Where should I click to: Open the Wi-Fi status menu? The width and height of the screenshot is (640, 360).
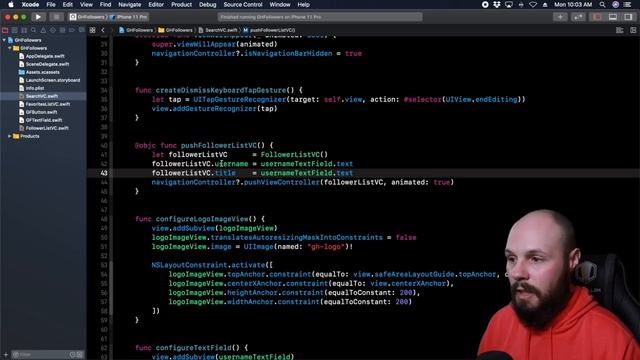click(533, 4)
